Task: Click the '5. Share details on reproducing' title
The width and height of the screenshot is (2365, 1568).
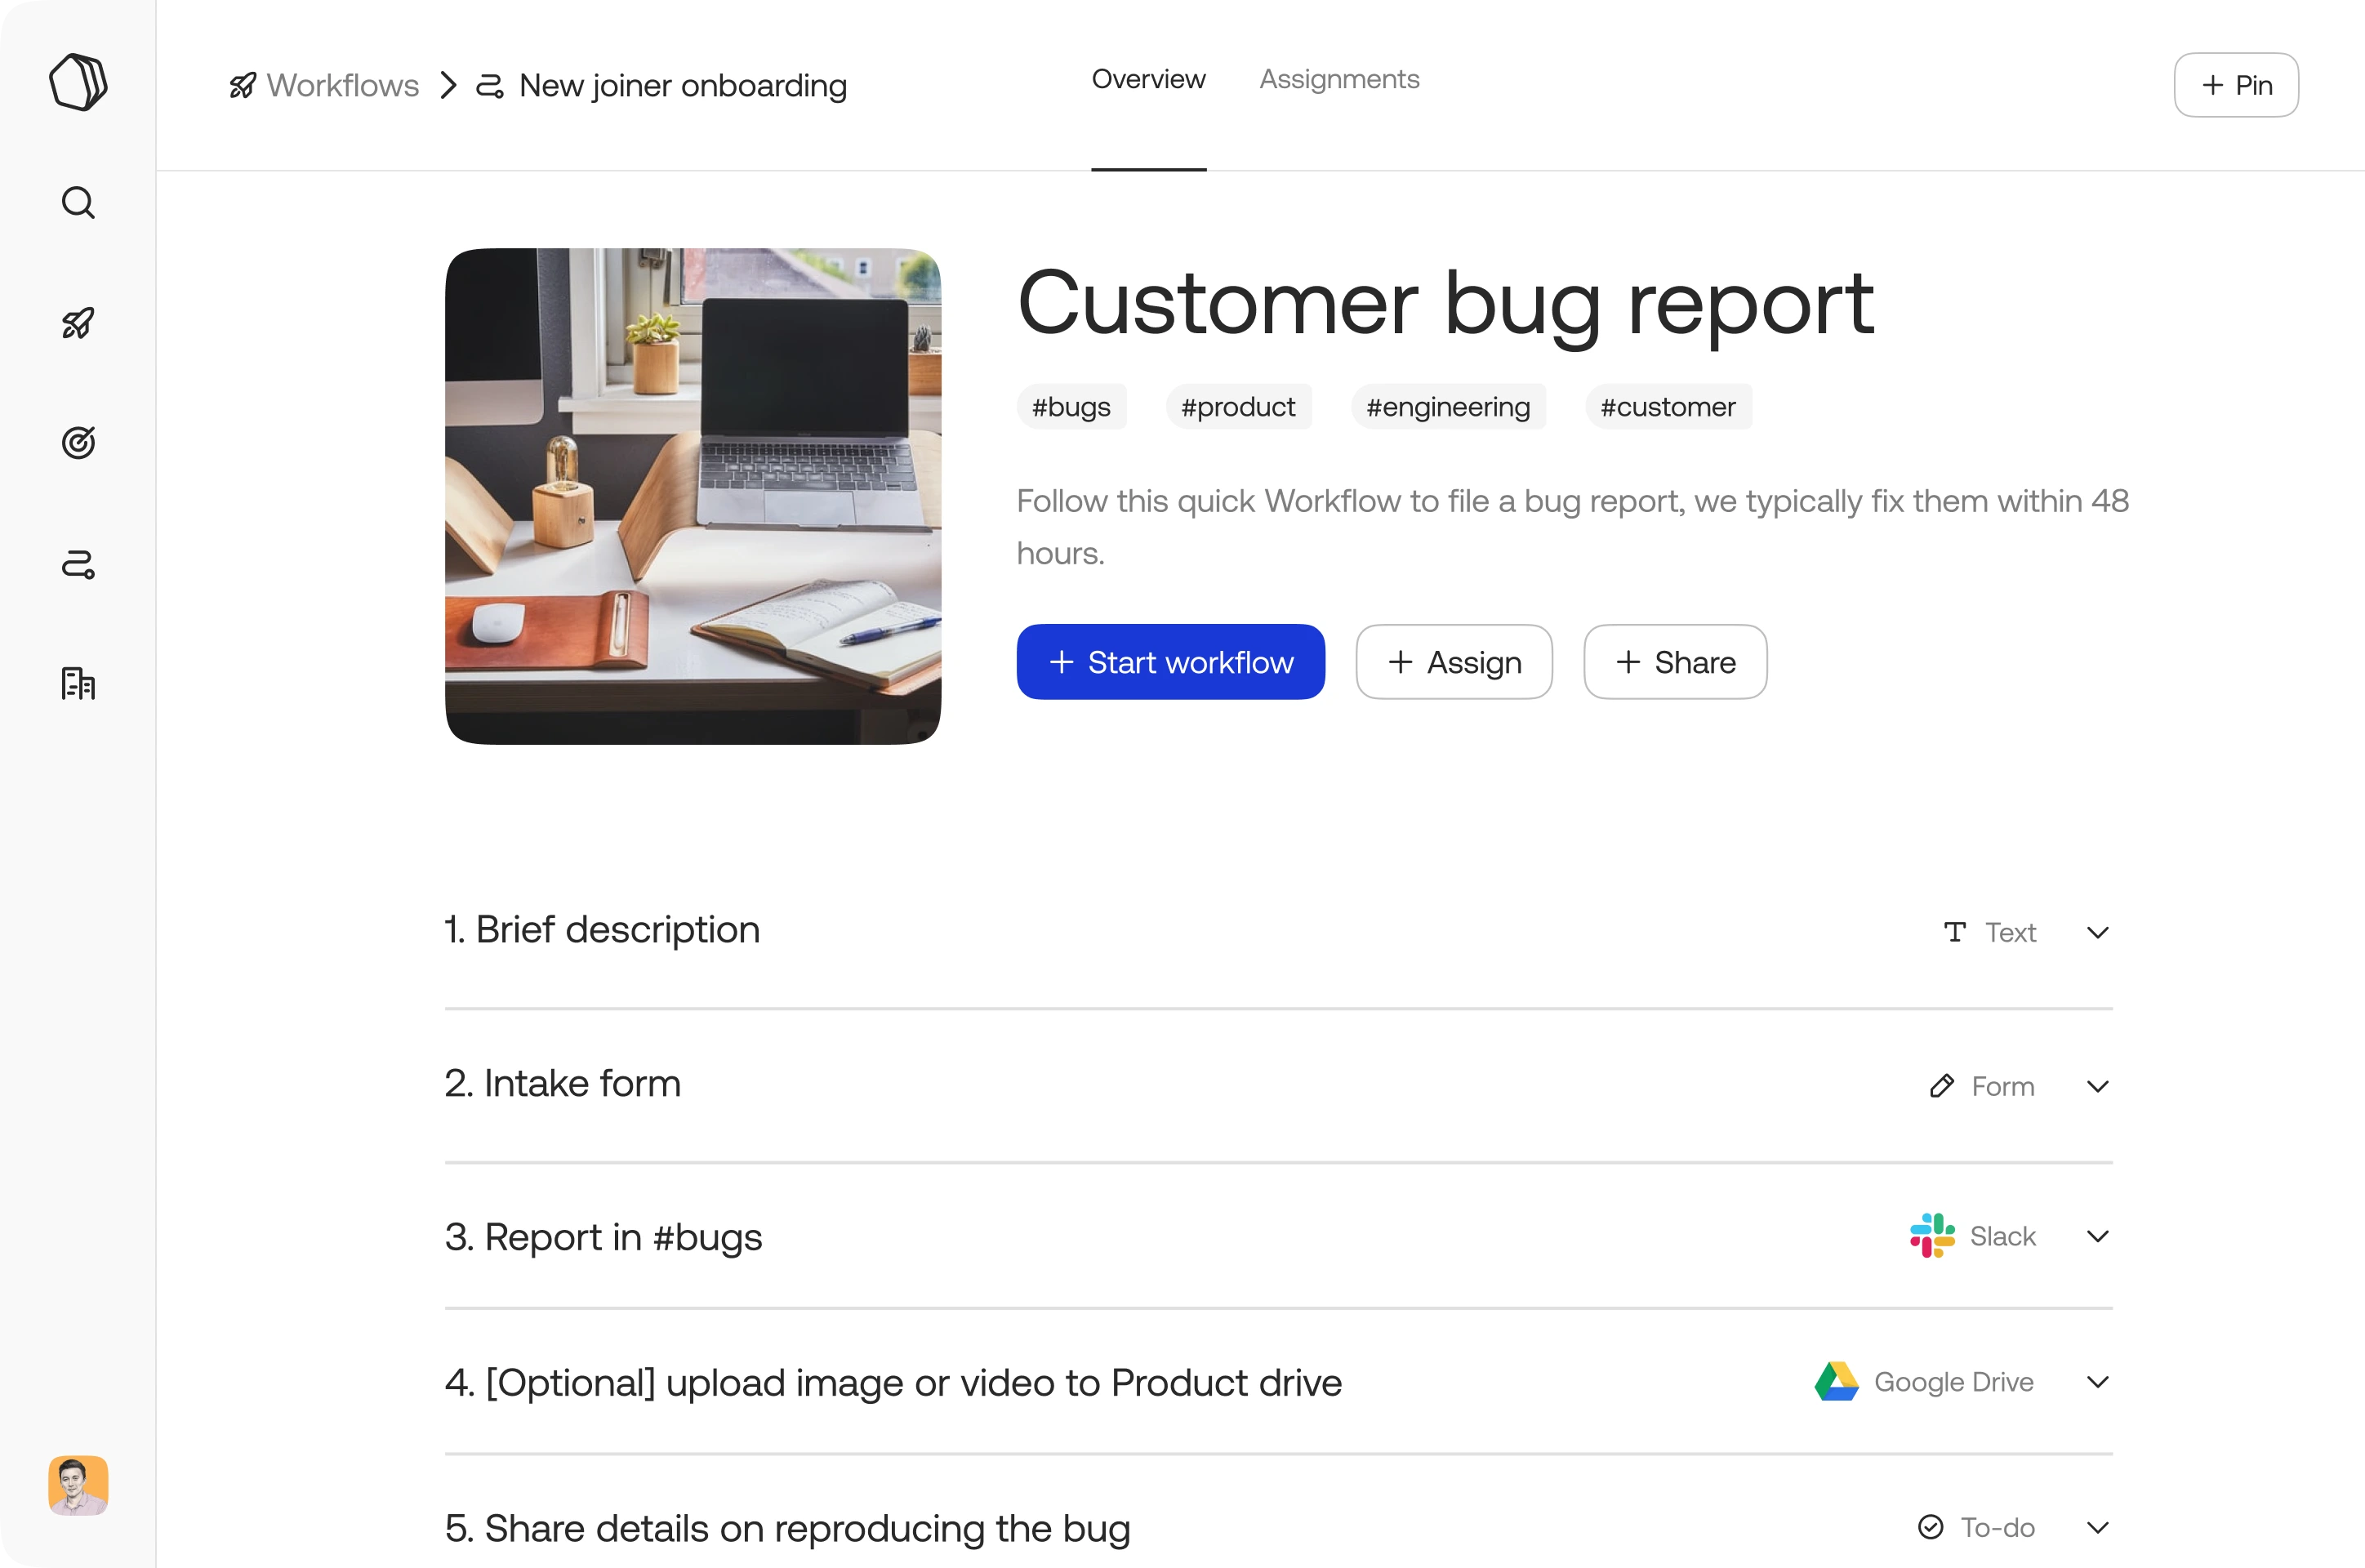Action: 787,1529
